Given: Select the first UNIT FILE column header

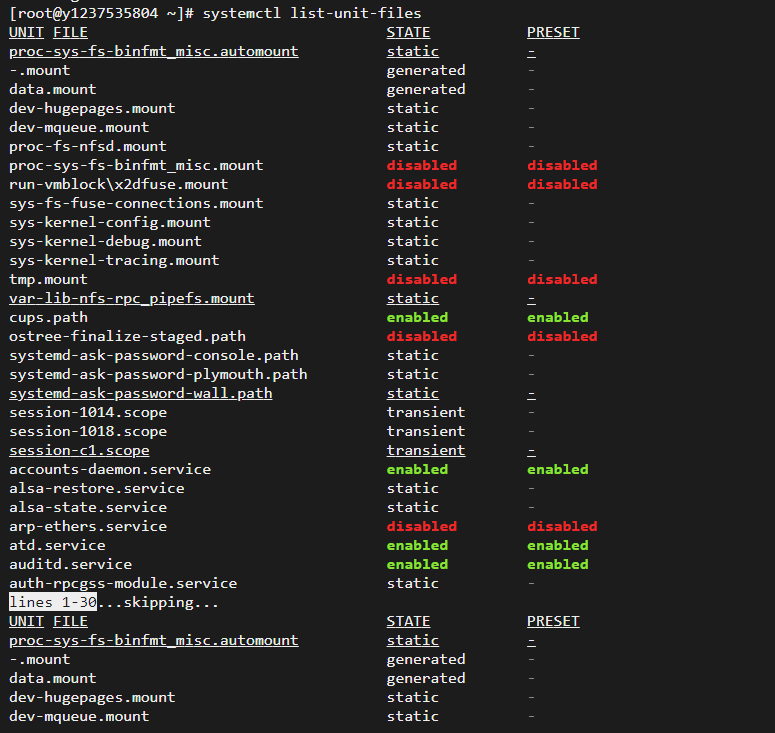Looking at the screenshot, I should point(48,33).
